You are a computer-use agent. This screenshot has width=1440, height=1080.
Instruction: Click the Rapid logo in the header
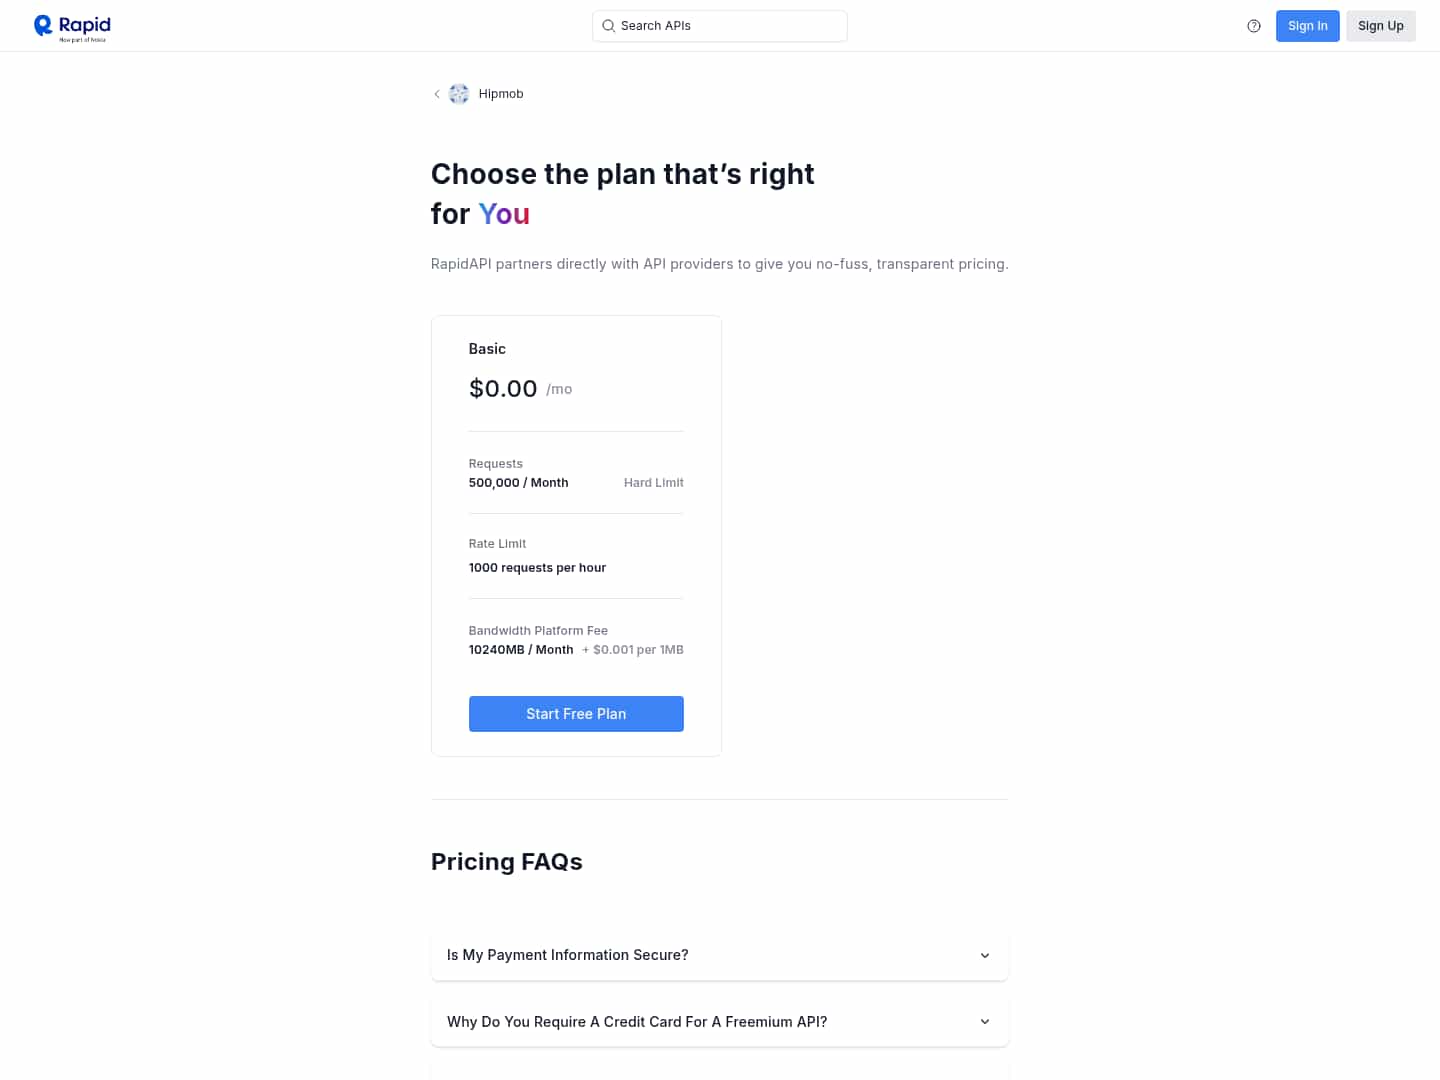pyautogui.click(x=72, y=27)
